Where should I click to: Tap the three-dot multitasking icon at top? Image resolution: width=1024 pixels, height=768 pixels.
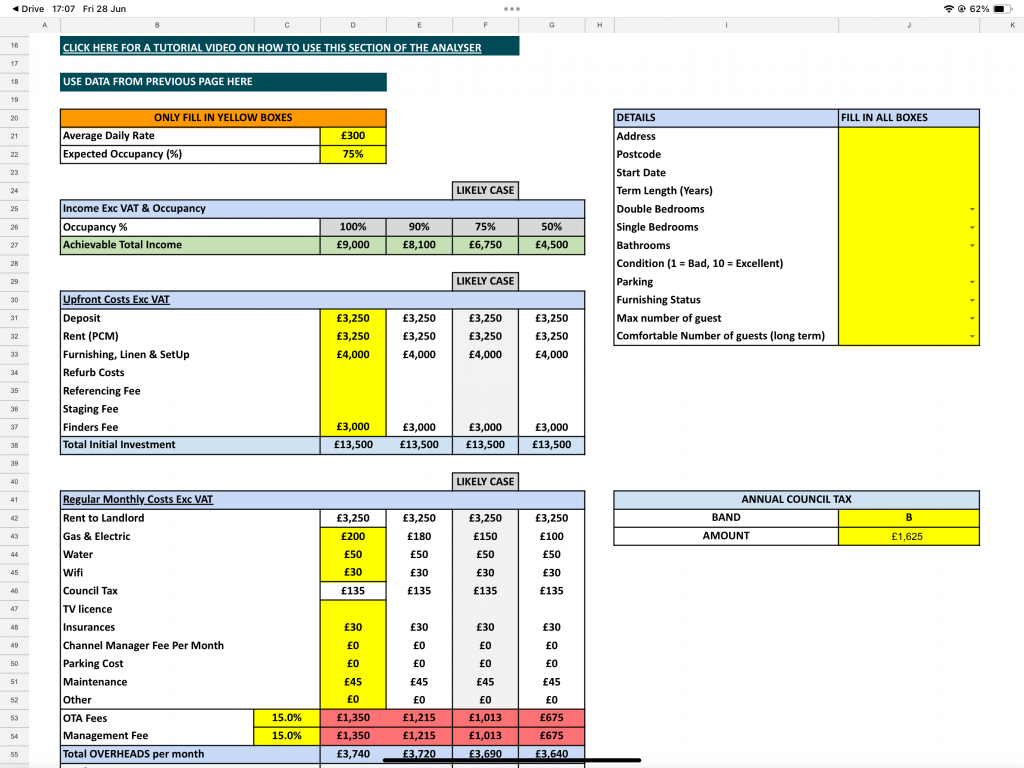(512, 9)
